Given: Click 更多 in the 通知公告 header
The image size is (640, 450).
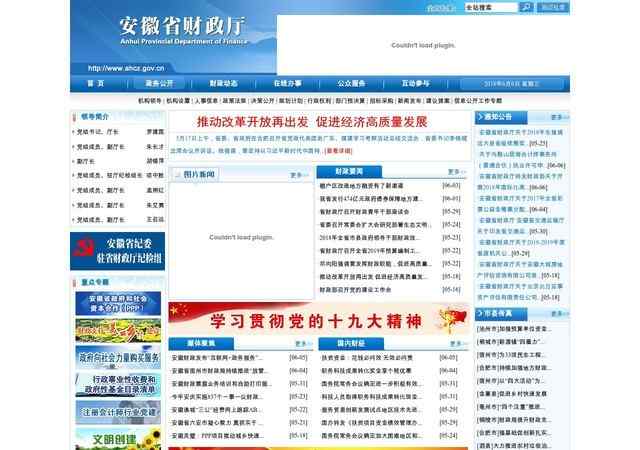Looking at the screenshot, I should [559, 117].
